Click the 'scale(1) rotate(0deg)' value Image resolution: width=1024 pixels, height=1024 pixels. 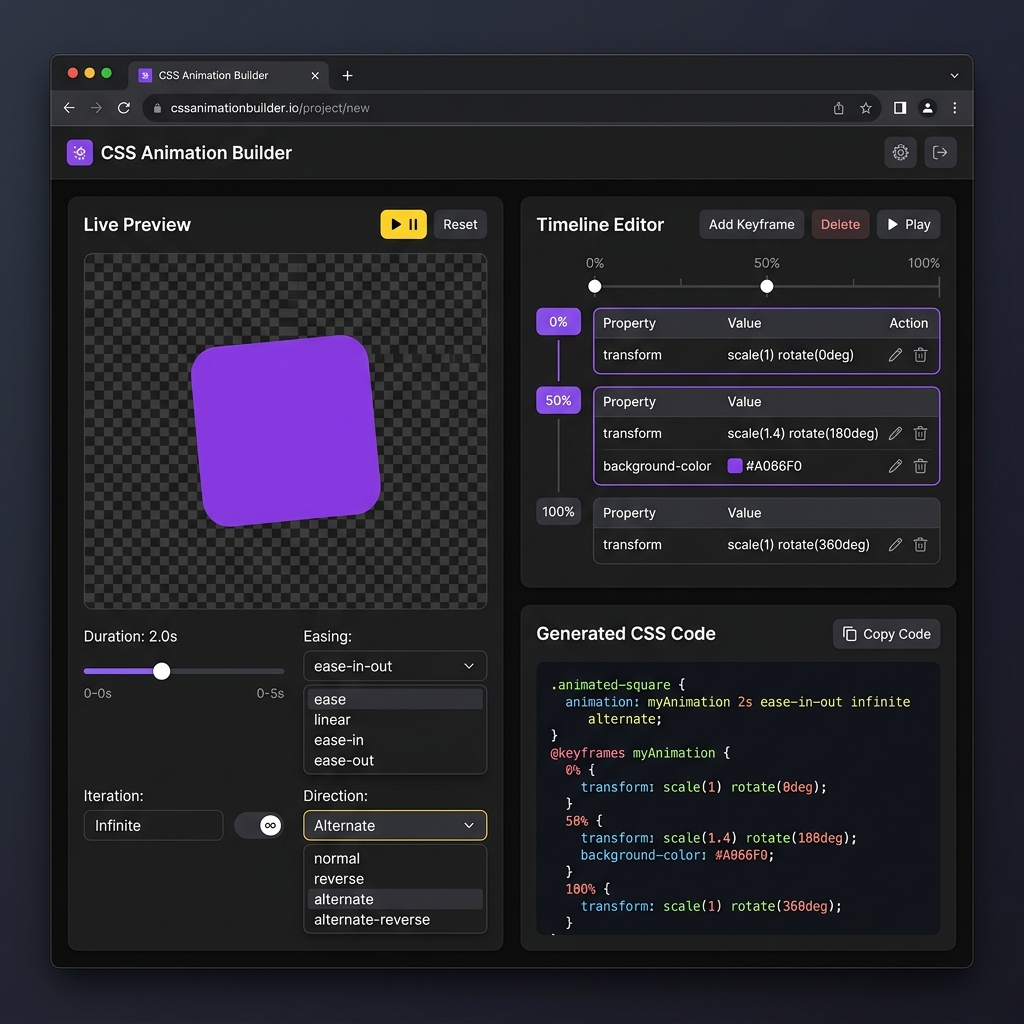click(790, 355)
